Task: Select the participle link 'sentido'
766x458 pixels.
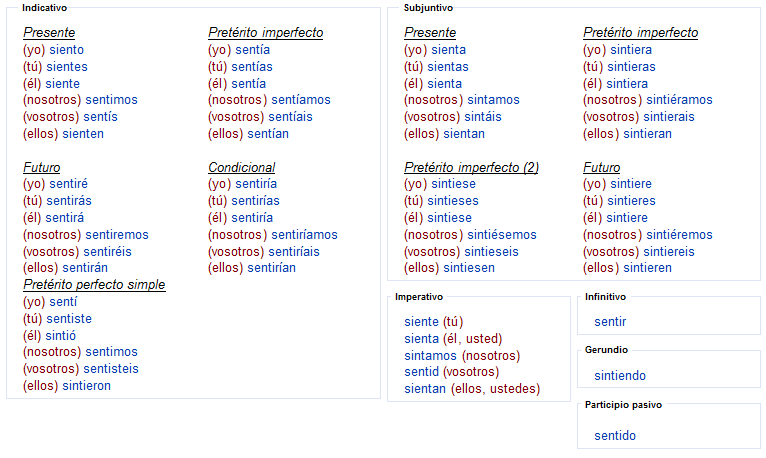Action: 615,436
